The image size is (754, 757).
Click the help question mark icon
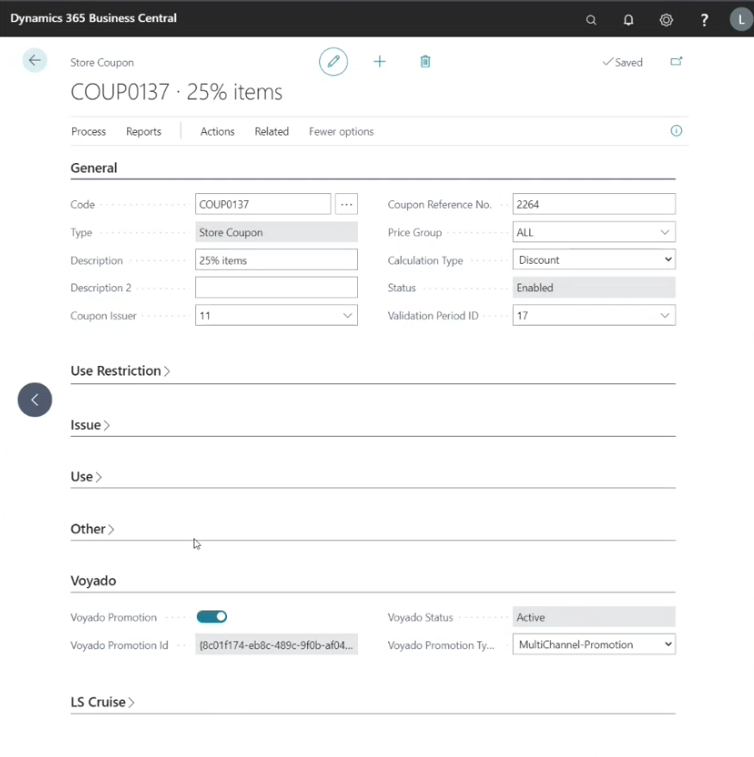(704, 20)
